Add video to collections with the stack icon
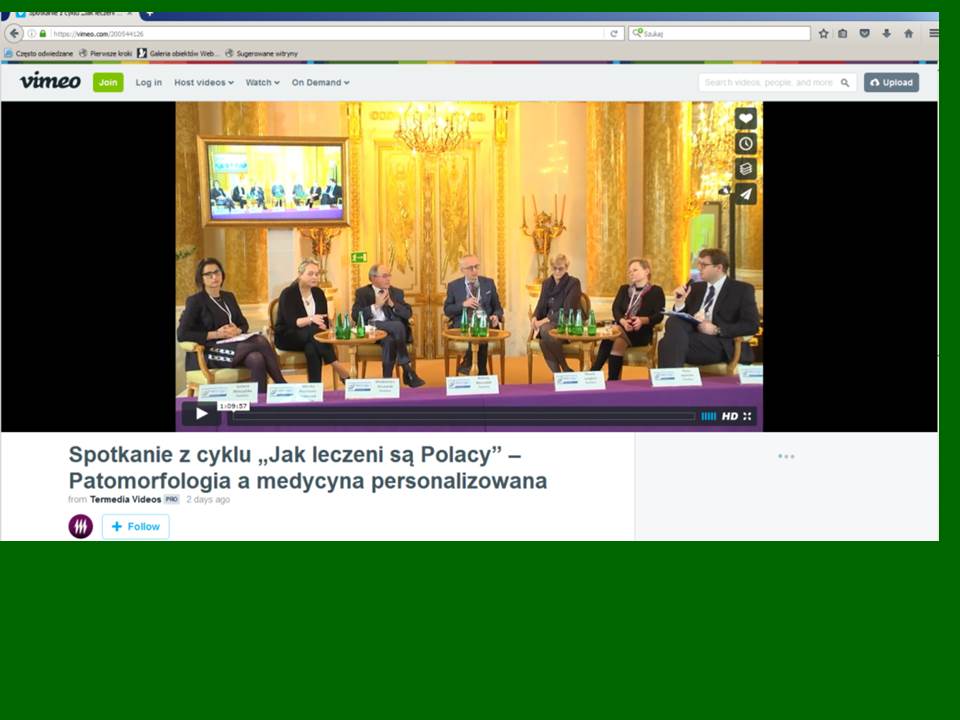 tap(745, 169)
